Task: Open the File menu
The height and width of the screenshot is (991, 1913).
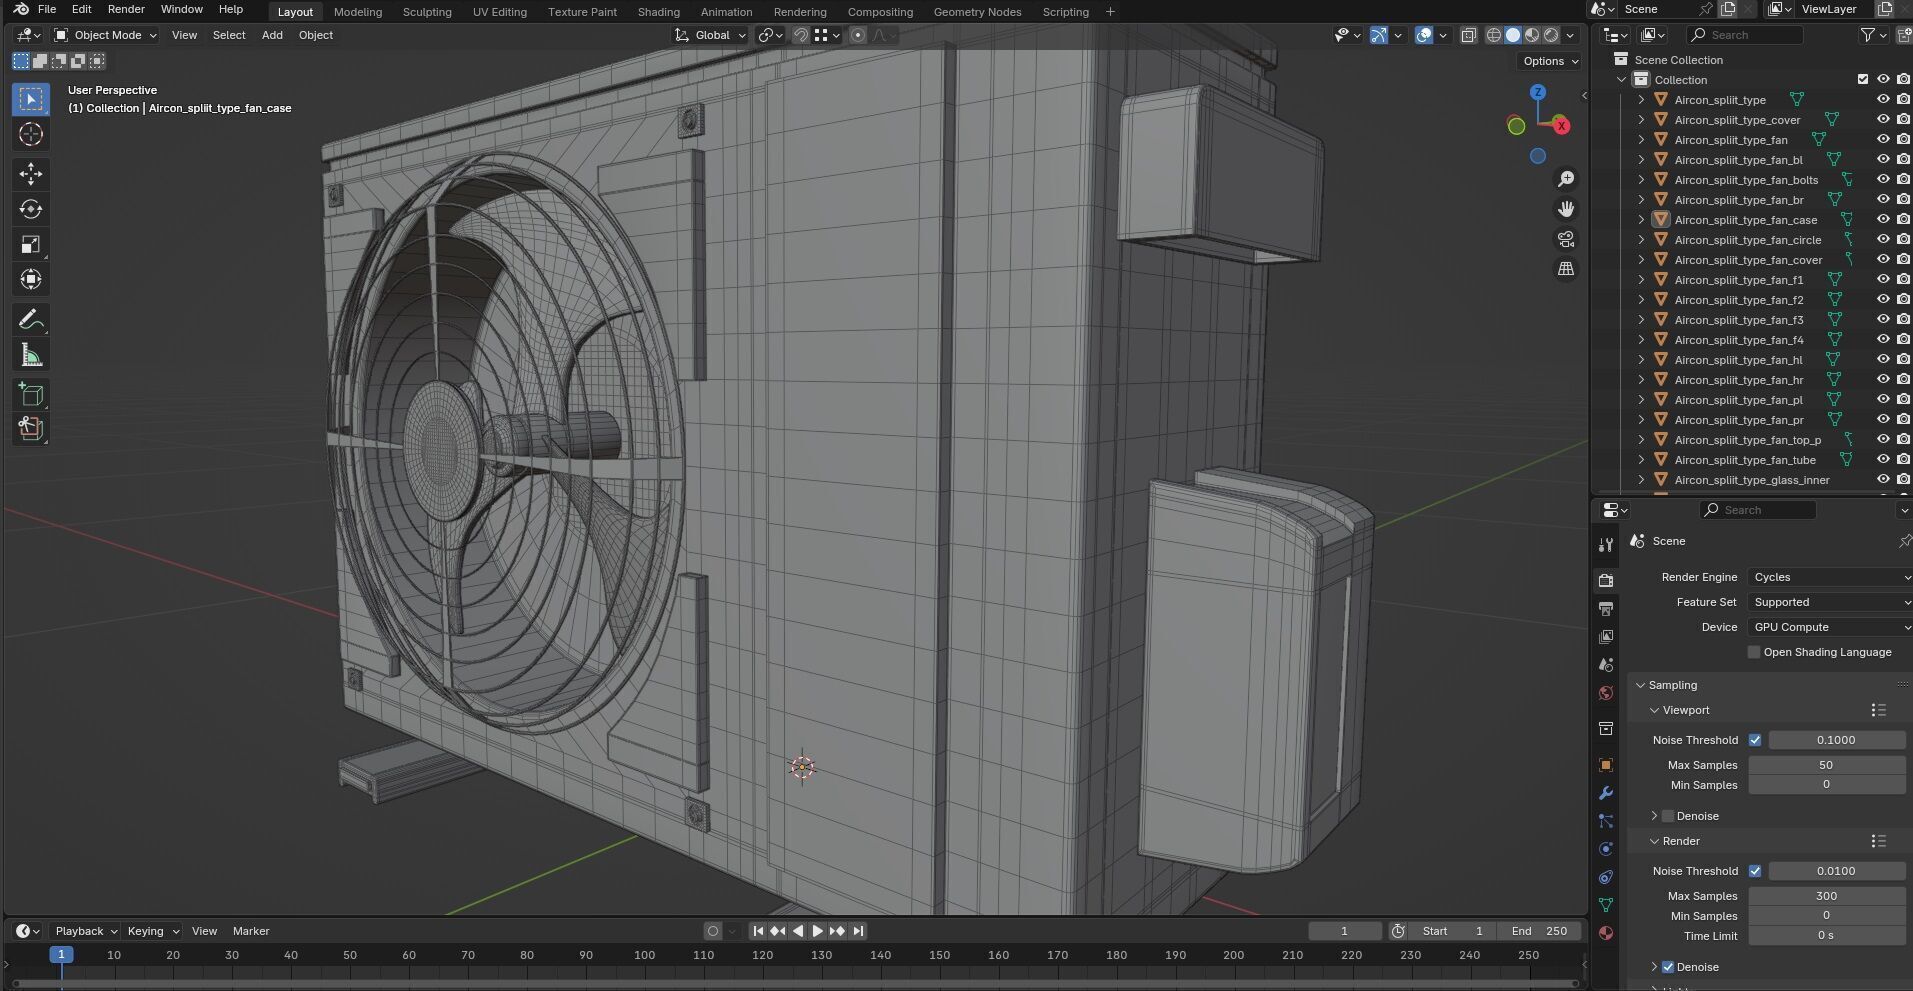Action: tap(46, 9)
